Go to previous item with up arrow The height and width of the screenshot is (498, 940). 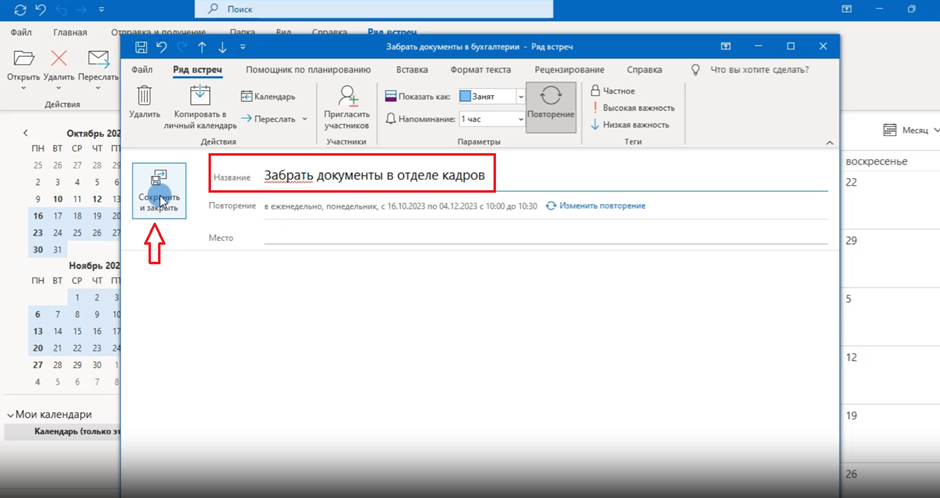click(202, 47)
